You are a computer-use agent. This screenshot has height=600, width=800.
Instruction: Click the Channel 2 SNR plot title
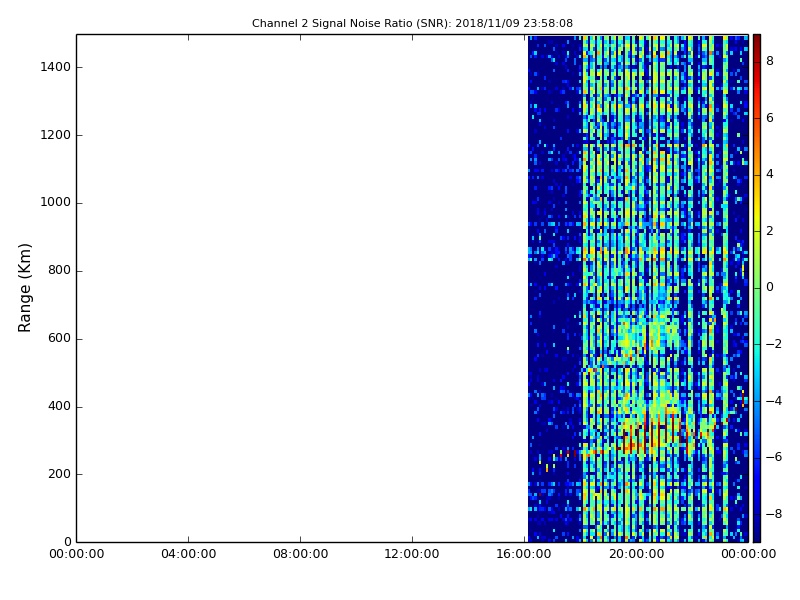pos(412,23)
